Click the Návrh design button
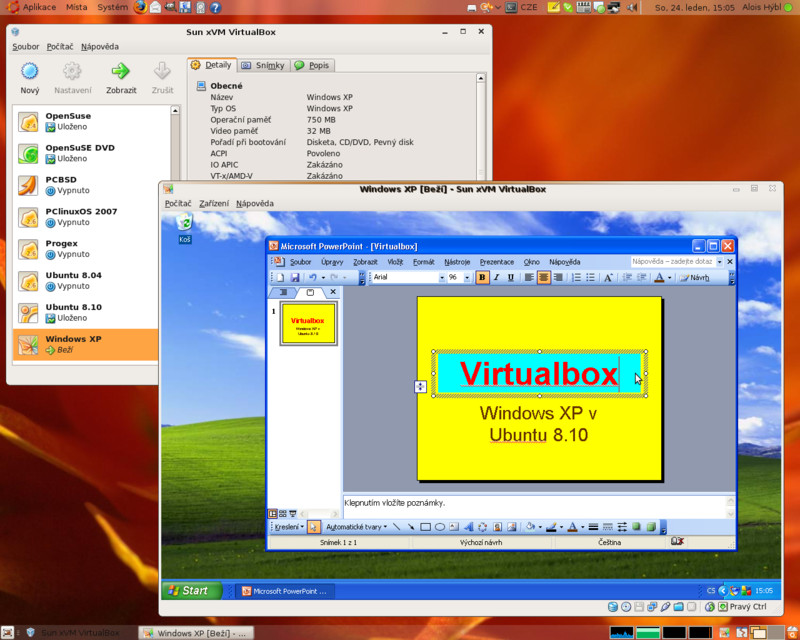Image resolution: width=800 pixels, height=640 pixels. [x=694, y=277]
